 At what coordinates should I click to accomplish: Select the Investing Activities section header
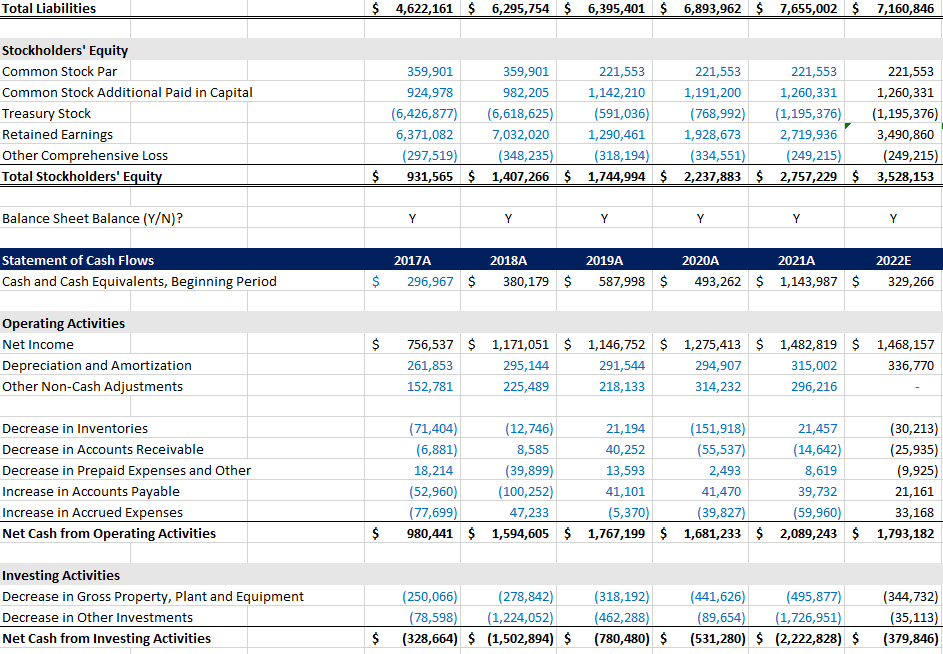point(61,576)
